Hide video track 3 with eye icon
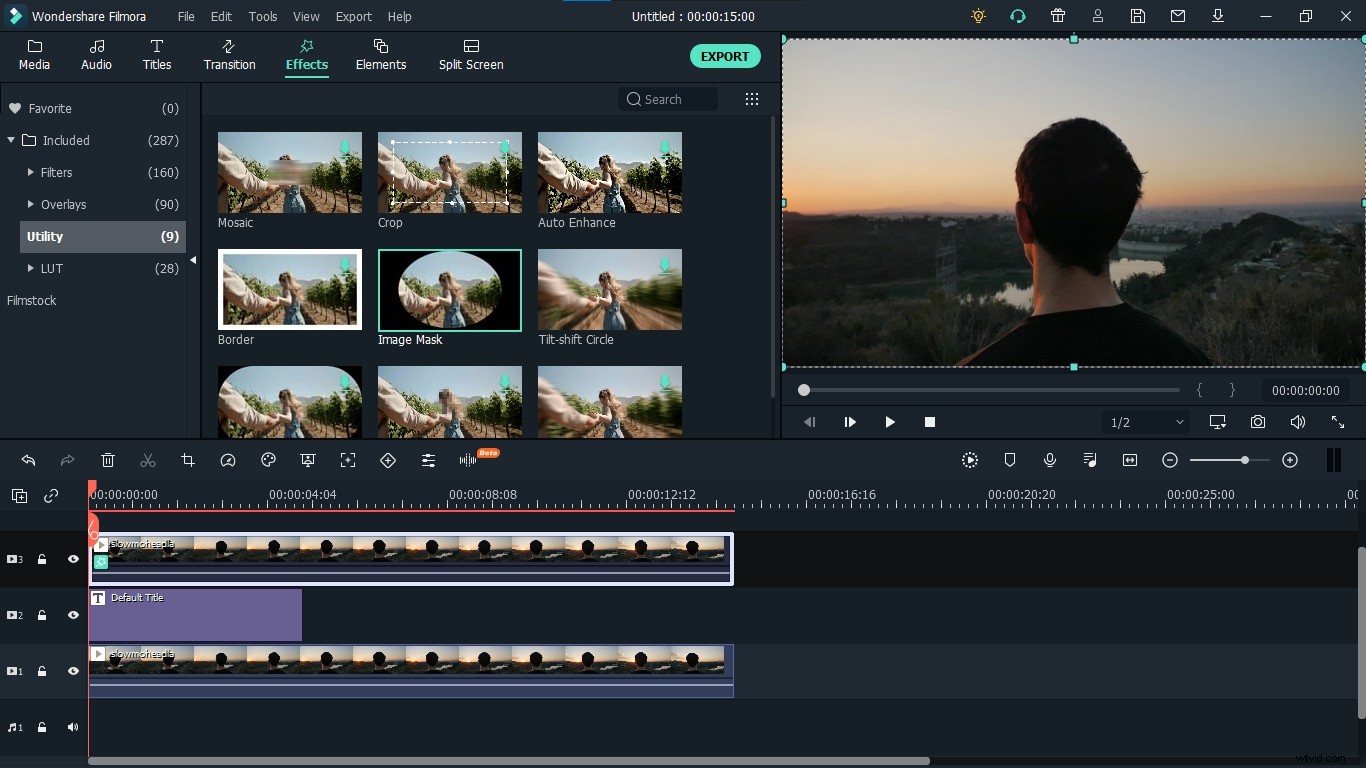The width and height of the screenshot is (1366, 768). coord(73,559)
